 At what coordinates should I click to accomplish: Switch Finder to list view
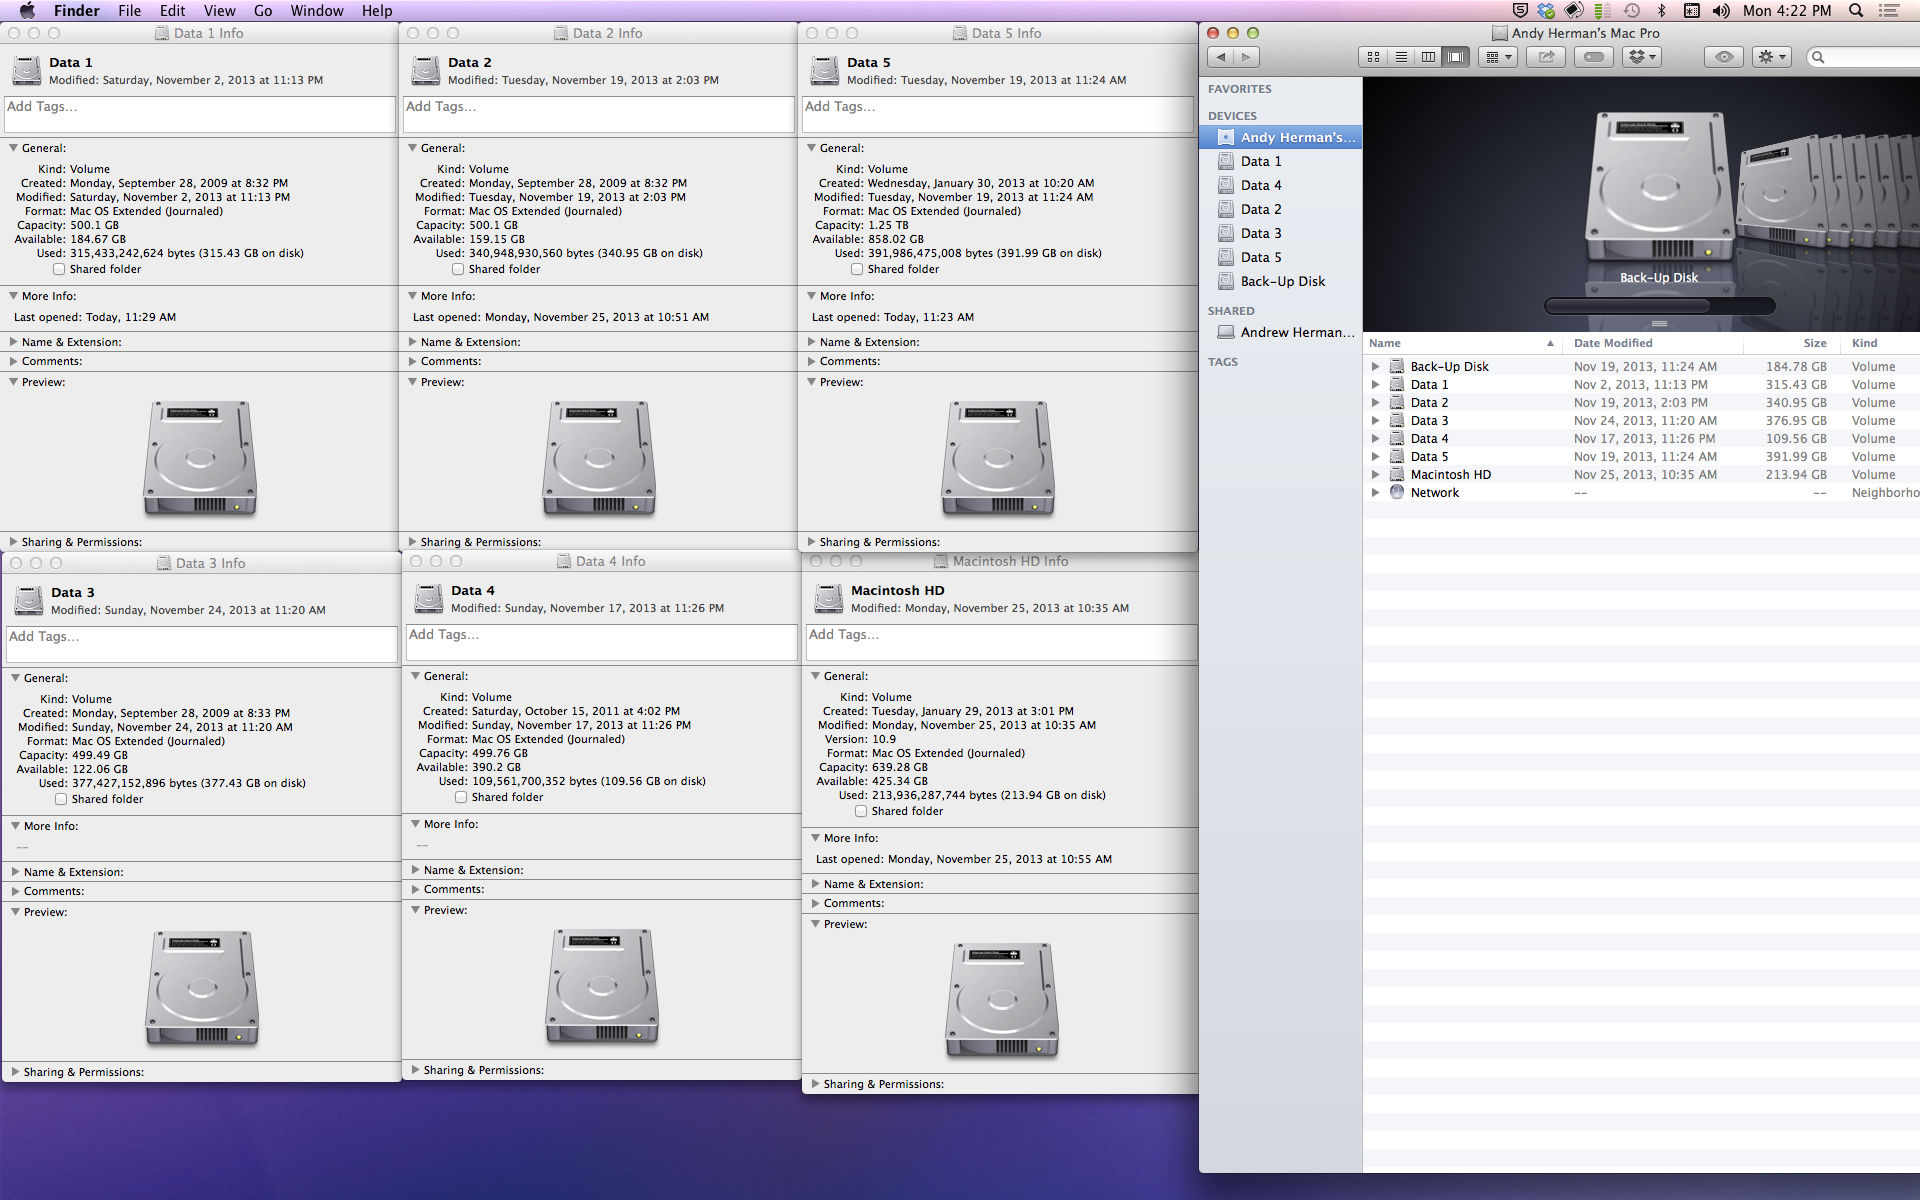tap(1401, 57)
